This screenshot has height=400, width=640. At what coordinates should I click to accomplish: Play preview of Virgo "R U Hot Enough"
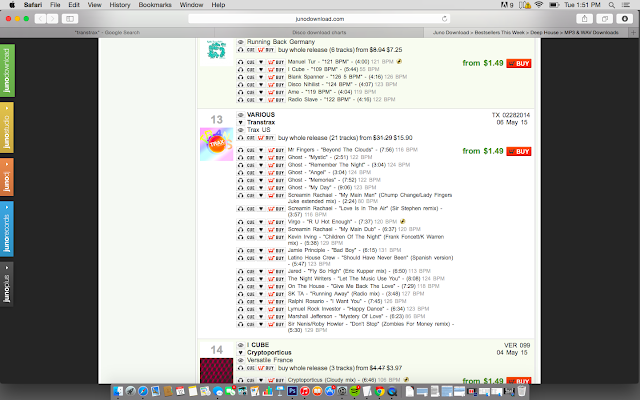coord(240,222)
